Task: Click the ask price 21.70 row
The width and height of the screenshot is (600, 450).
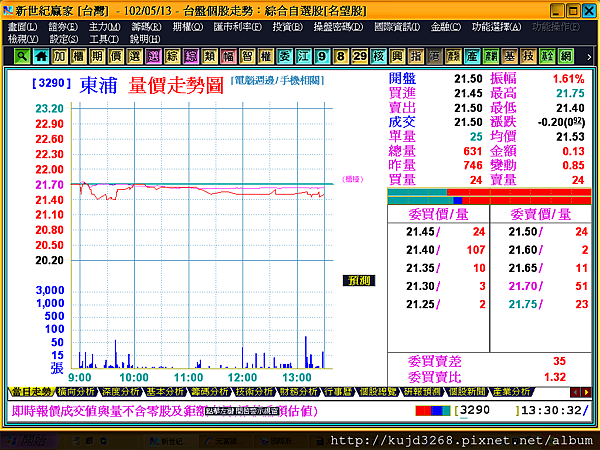Action: pos(541,286)
